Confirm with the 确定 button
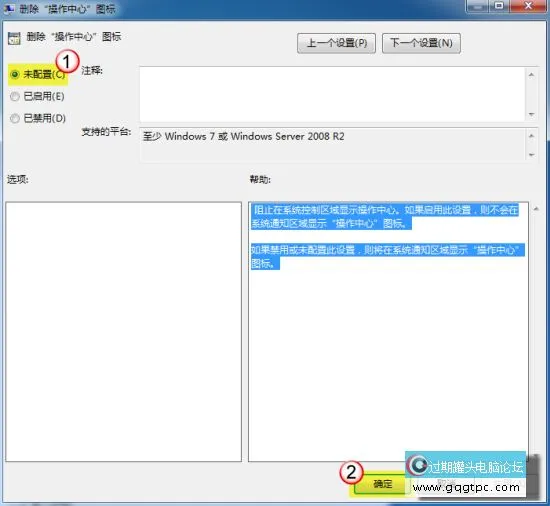 (382, 484)
